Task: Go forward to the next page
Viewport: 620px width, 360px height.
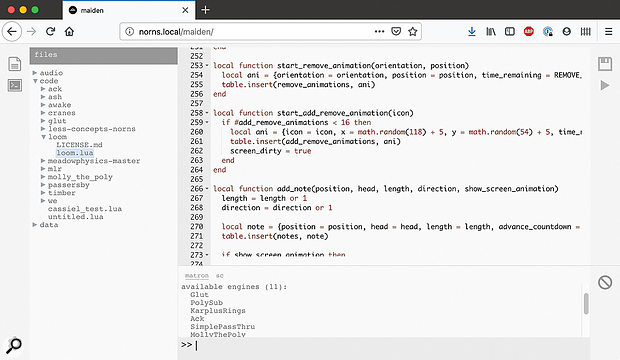Action: 31,31
